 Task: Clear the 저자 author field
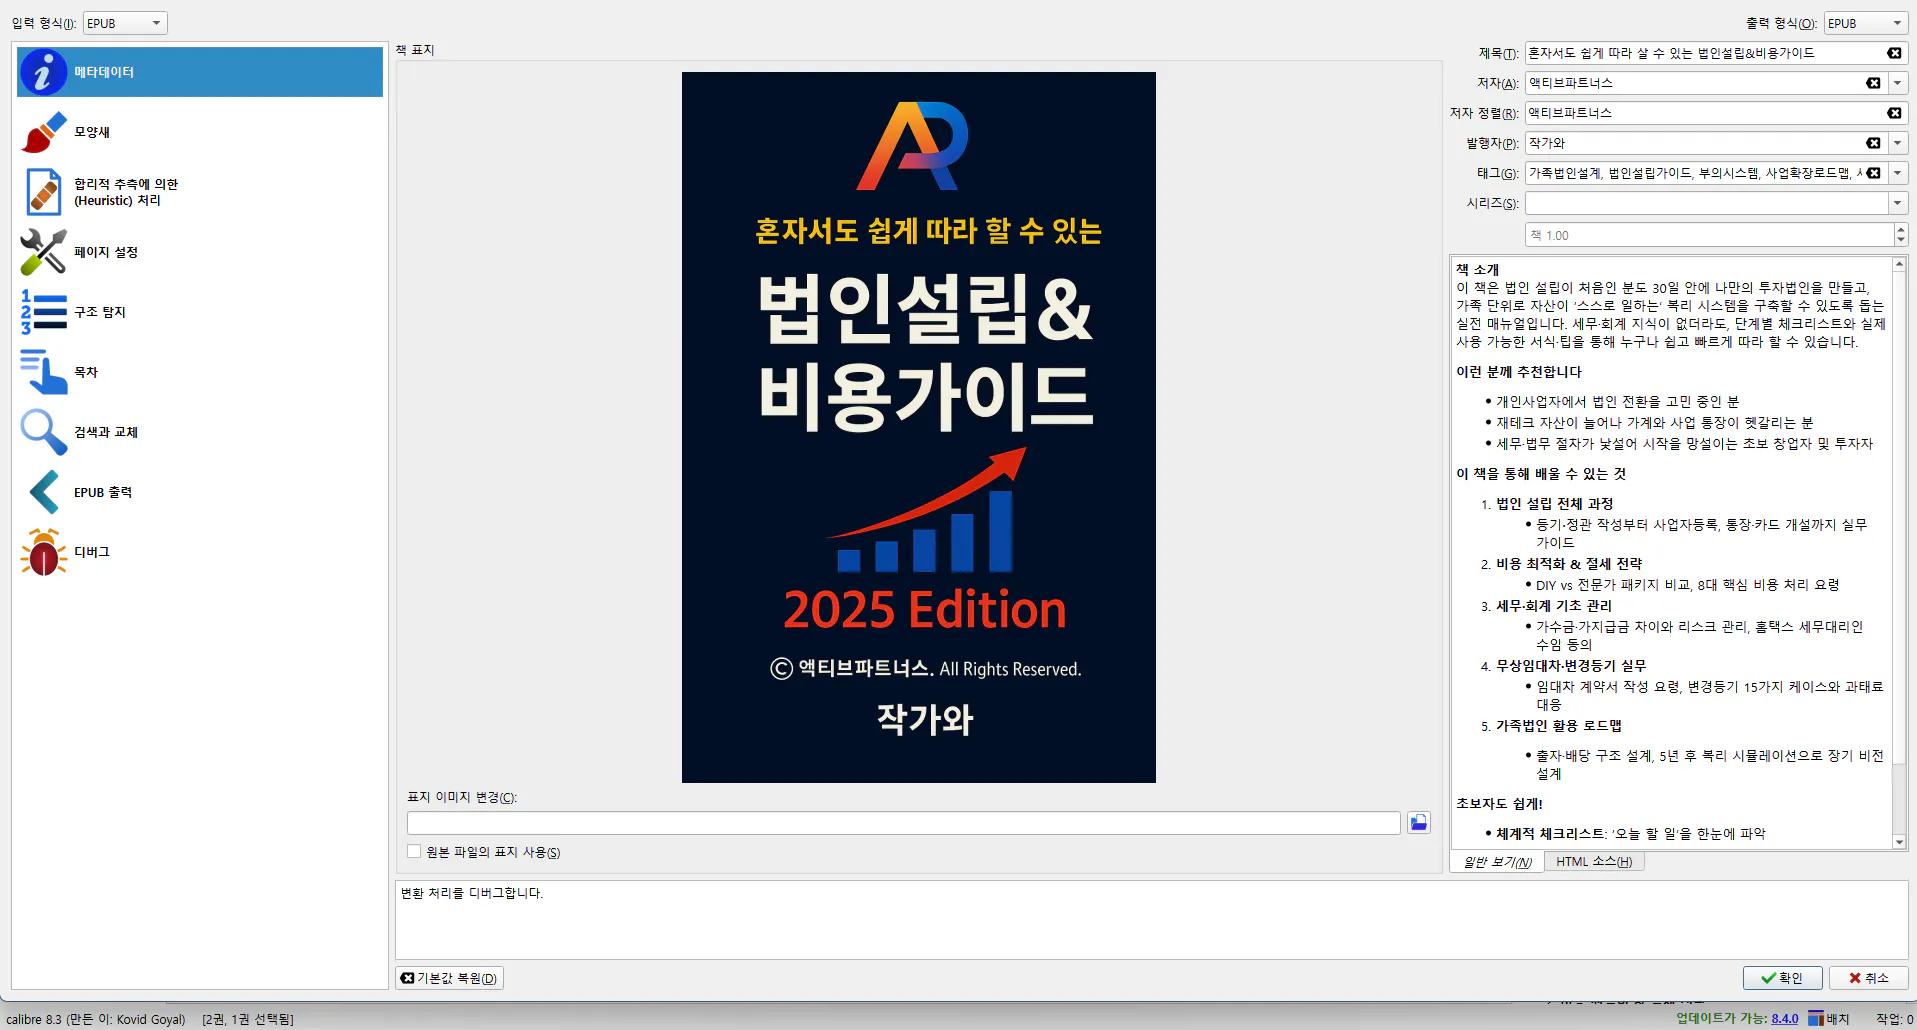point(1873,83)
